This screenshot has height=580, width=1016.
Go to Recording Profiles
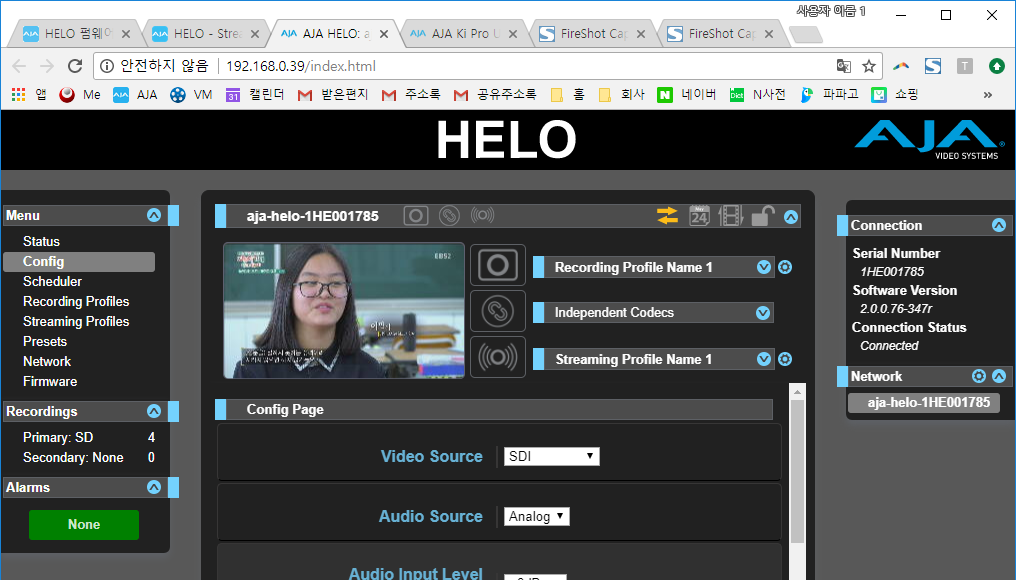[x=76, y=301]
